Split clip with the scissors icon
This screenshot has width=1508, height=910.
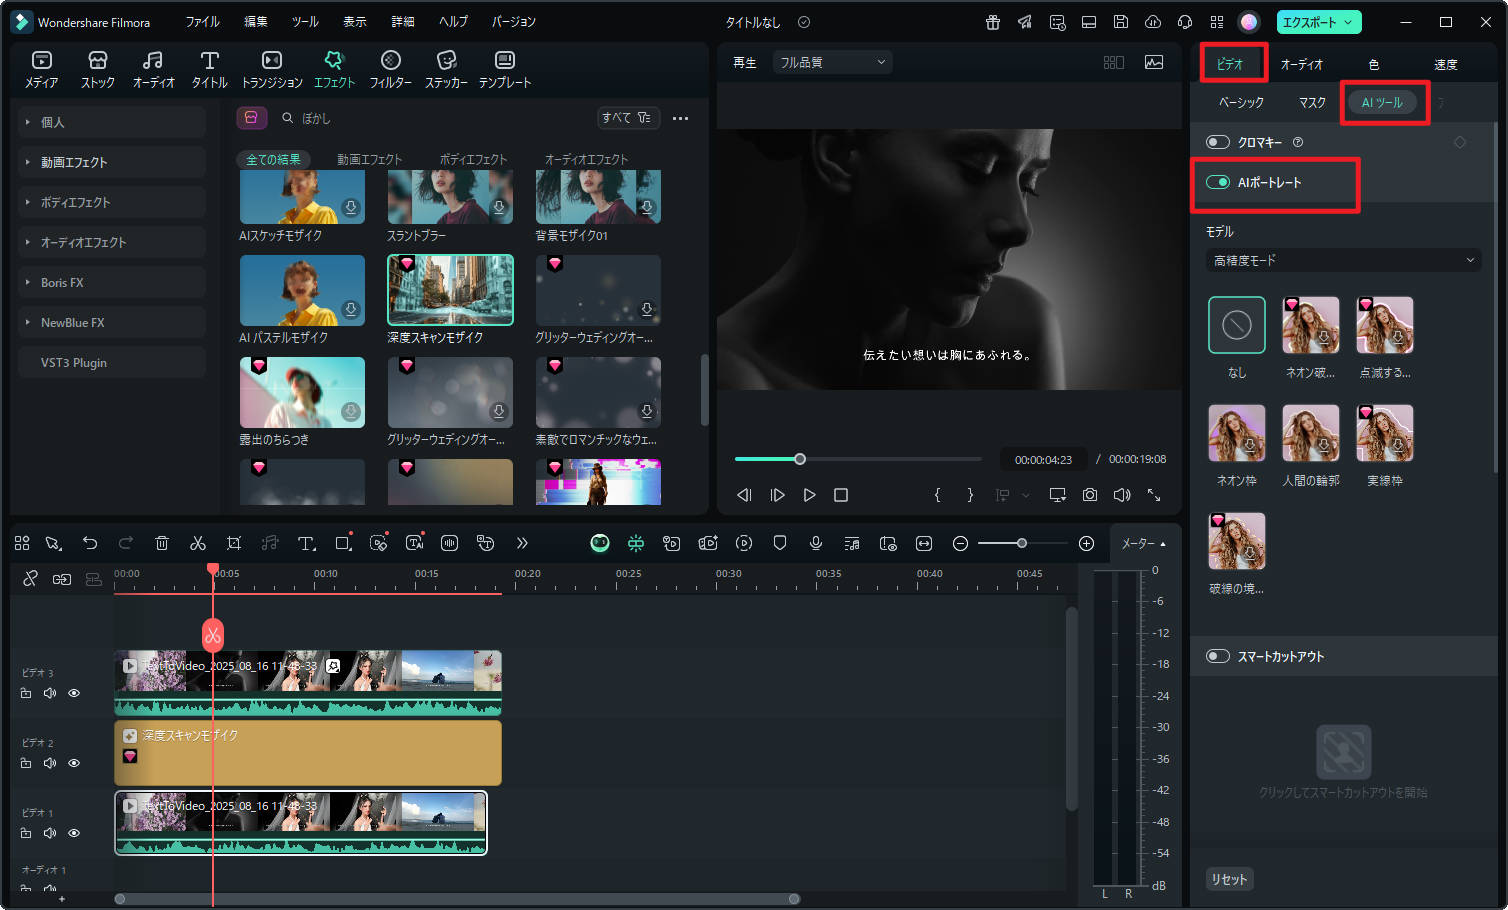pos(198,543)
